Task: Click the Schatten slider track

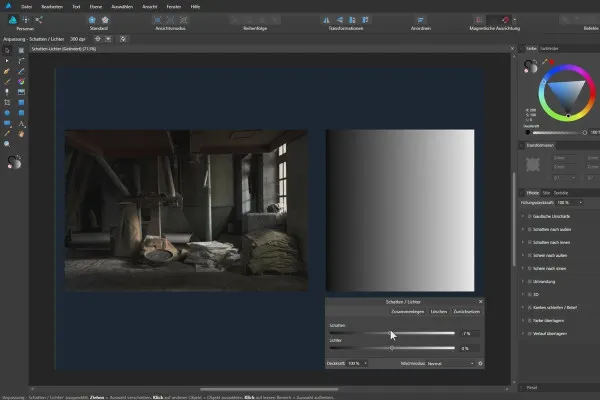Action: click(x=392, y=333)
